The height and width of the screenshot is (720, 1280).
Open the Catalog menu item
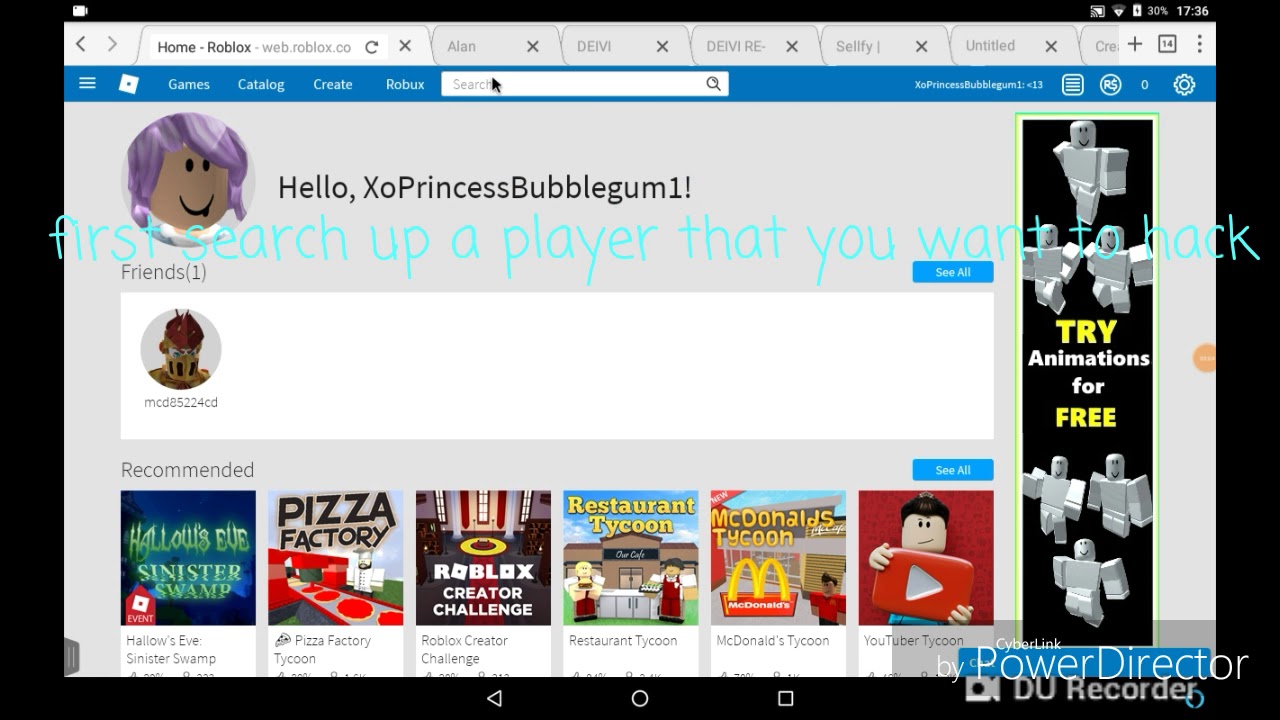pos(261,85)
